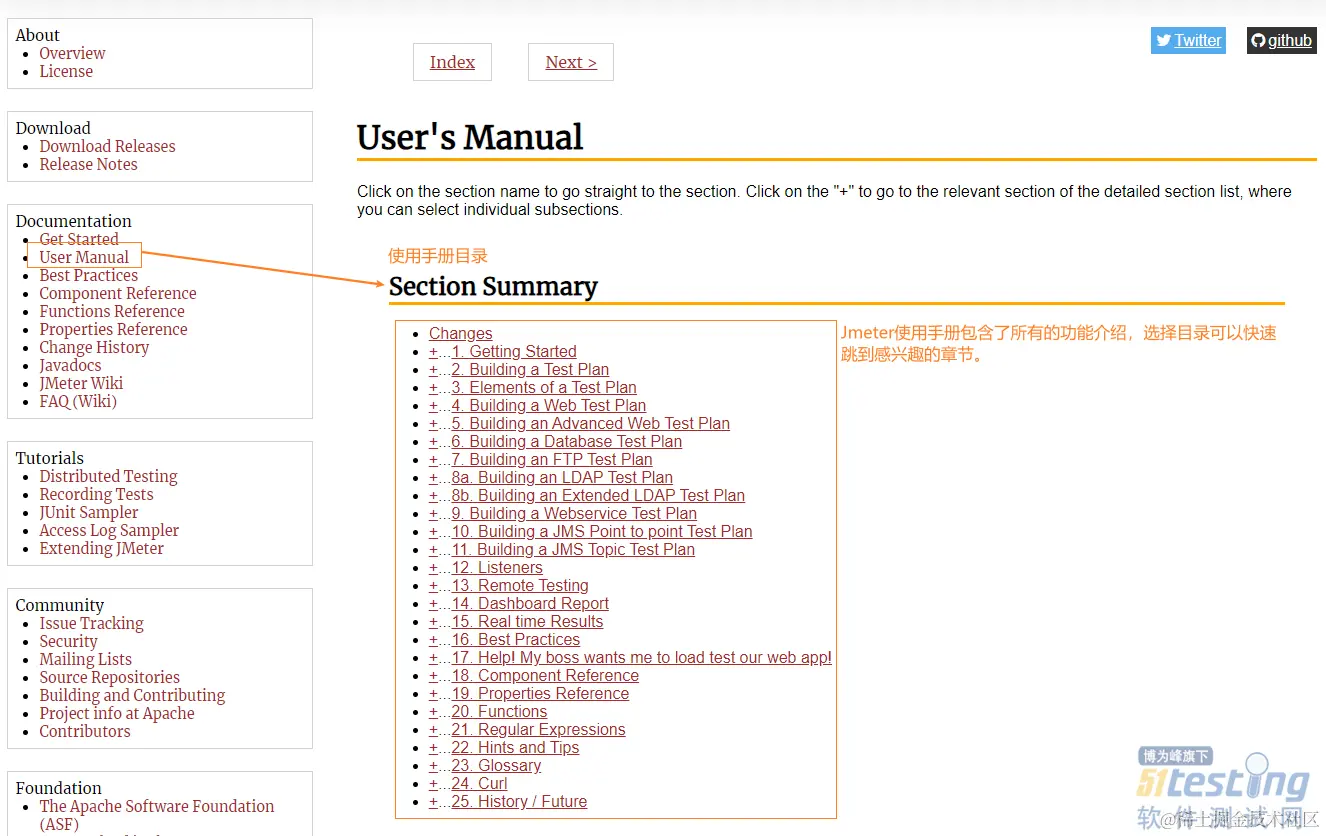The width and height of the screenshot is (1326, 836).
Task: Open the Changes link
Action: (x=460, y=334)
